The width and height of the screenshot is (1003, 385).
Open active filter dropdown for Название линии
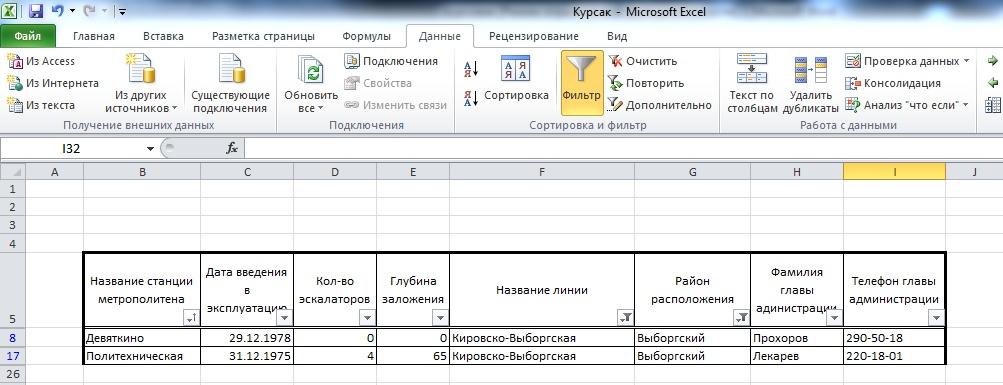(x=625, y=318)
